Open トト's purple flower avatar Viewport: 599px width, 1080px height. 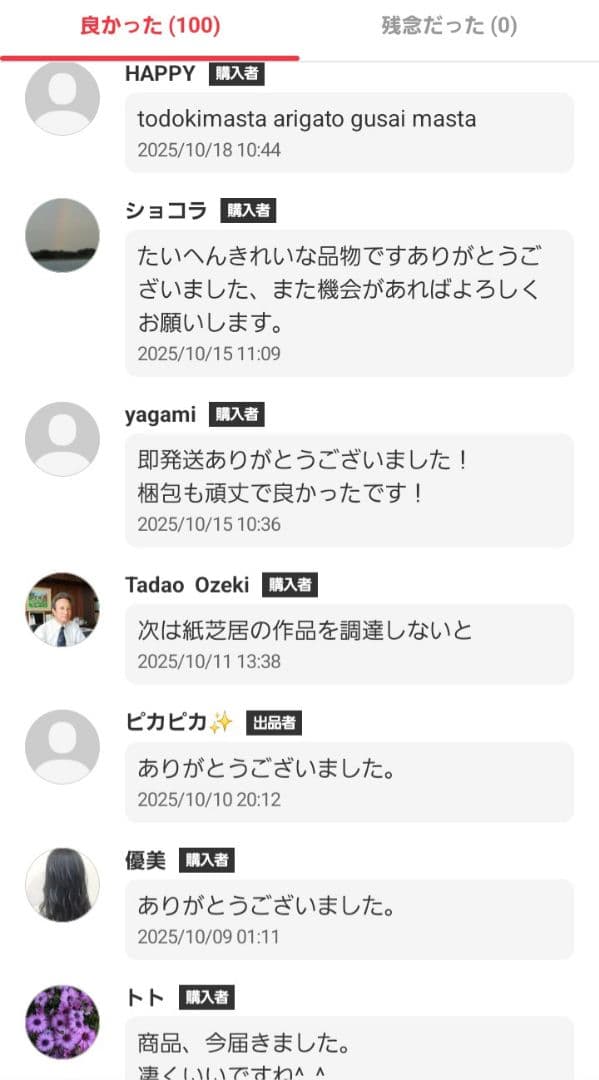pos(64,1022)
